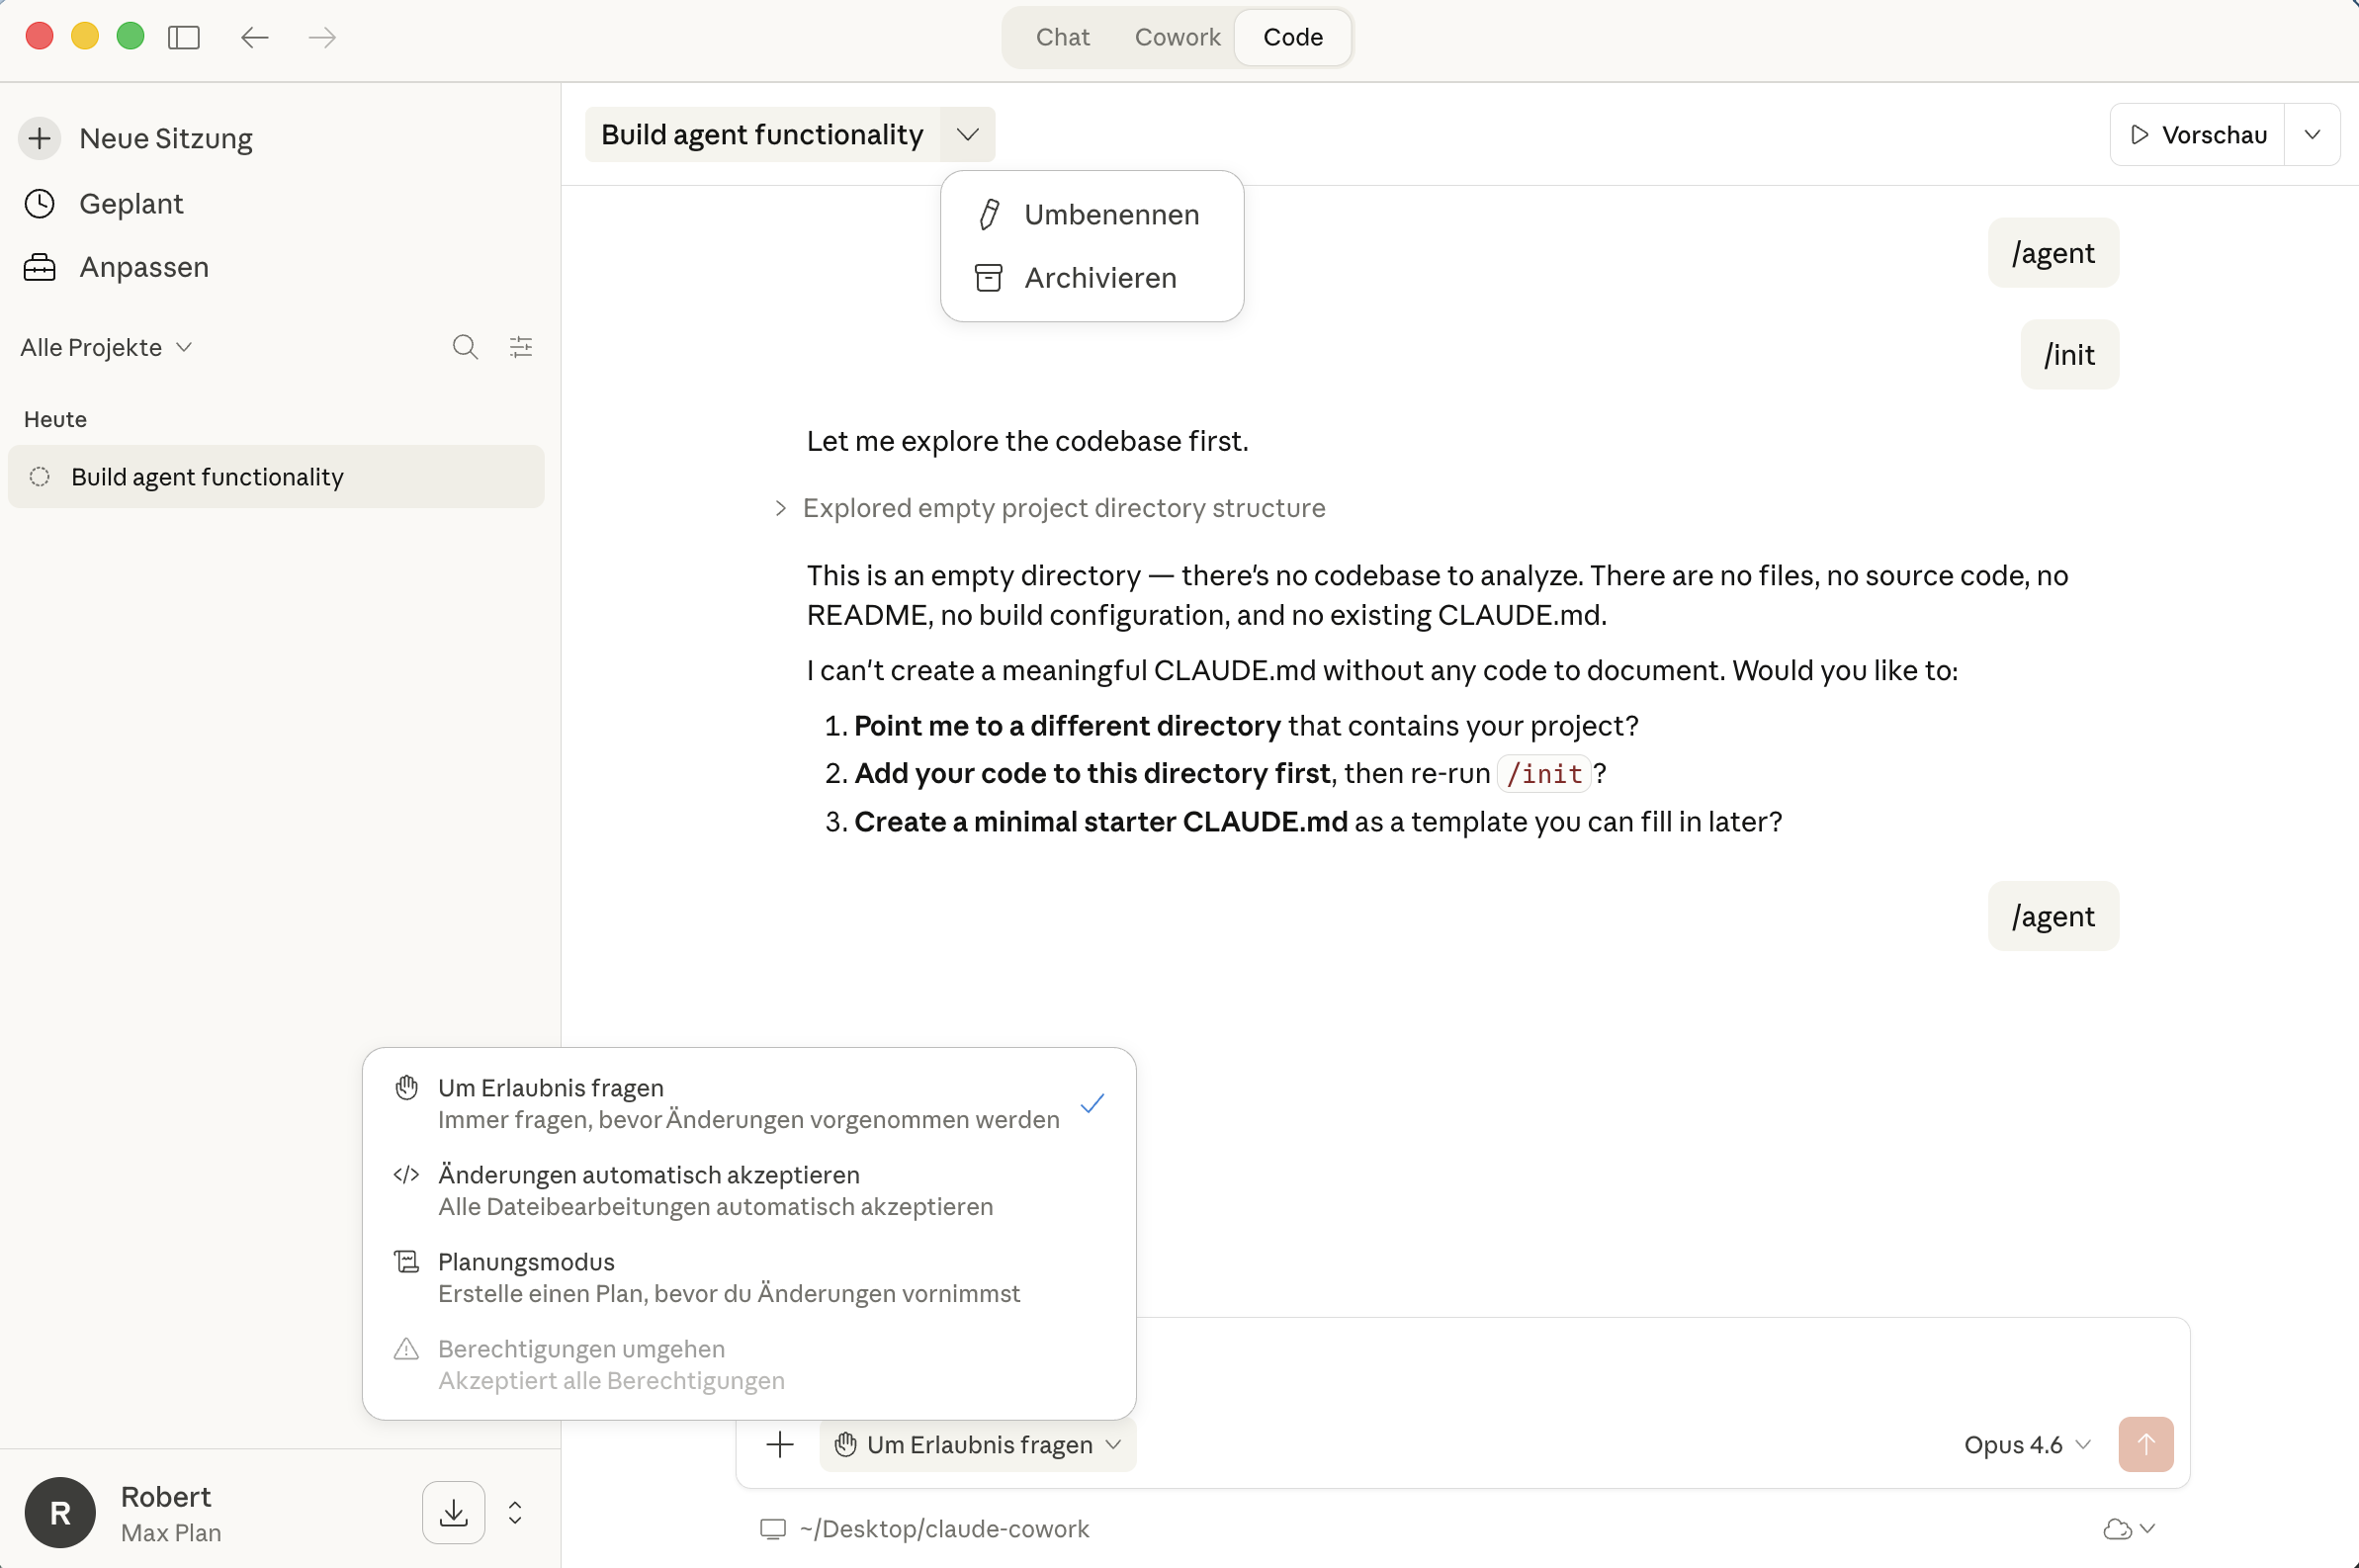Open the sidebar filter settings icon
Image resolution: width=2359 pixels, height=1568 pixels.
(521, 347)
